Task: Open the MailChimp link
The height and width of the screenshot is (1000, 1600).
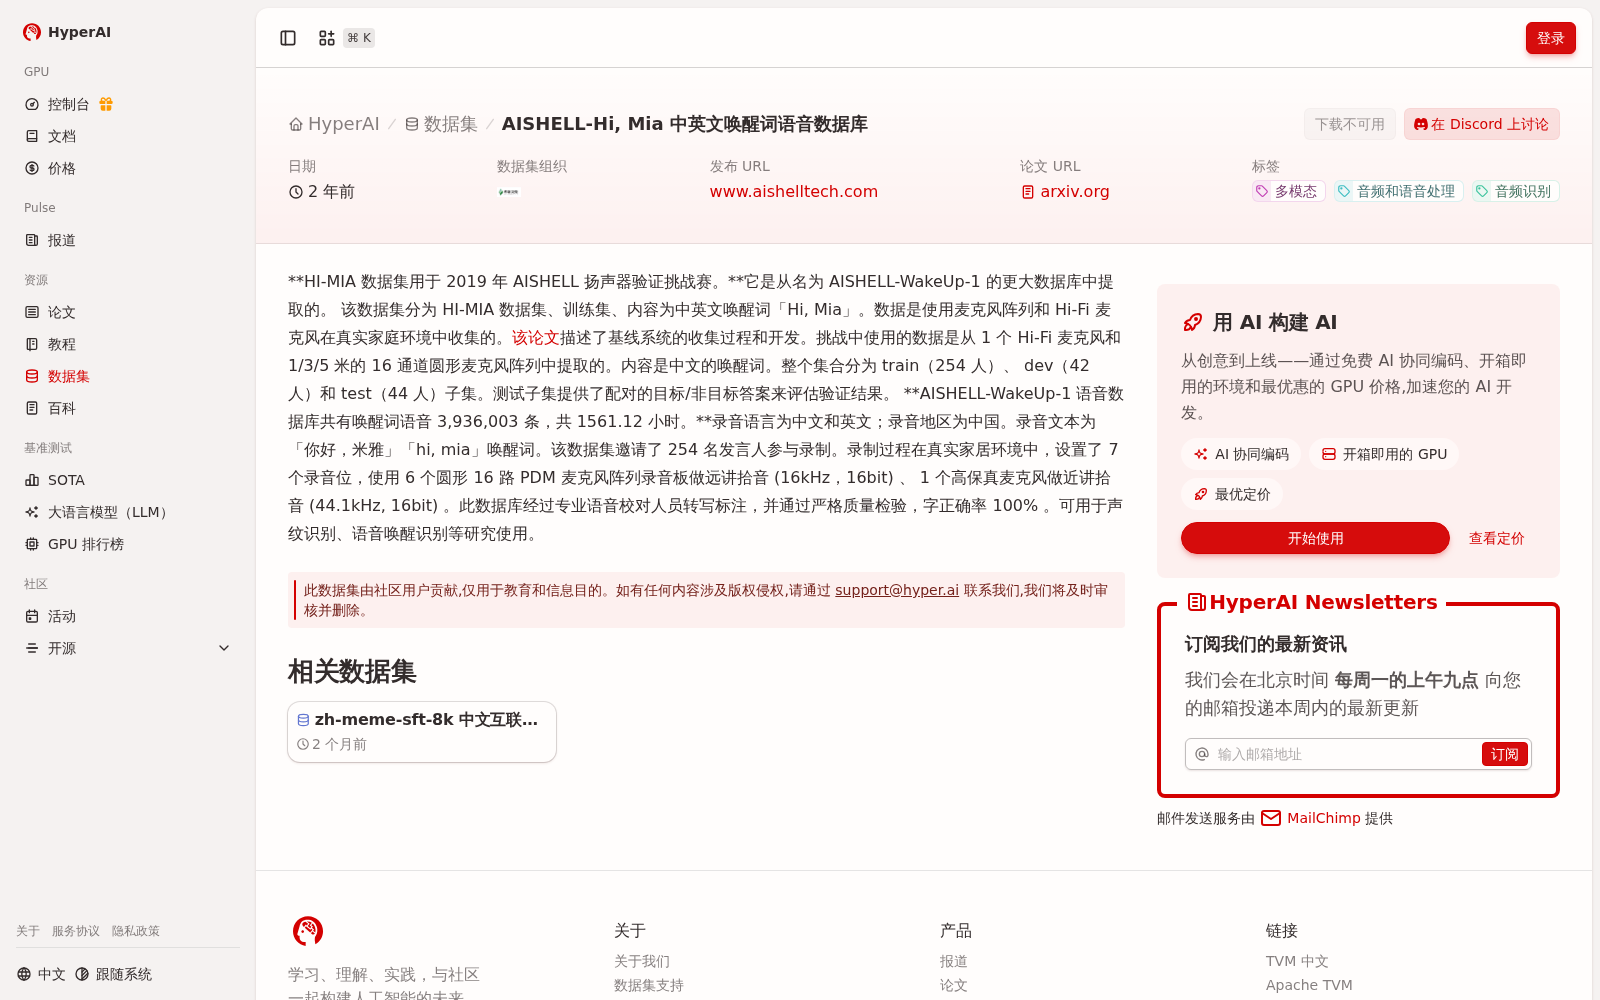Action: (1311, 818)
